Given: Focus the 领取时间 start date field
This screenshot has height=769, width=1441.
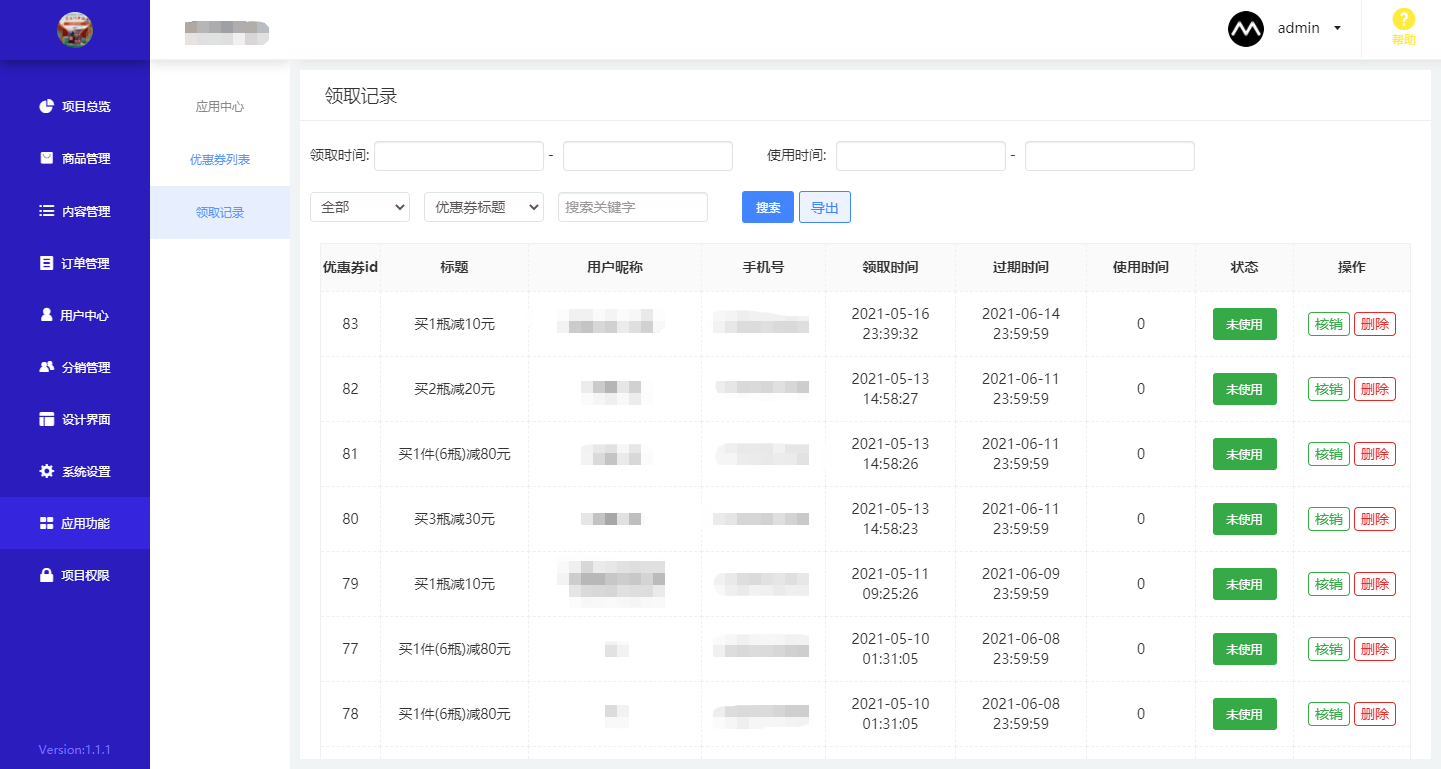Looking at the screenshot, I should [x=459, y=156].
